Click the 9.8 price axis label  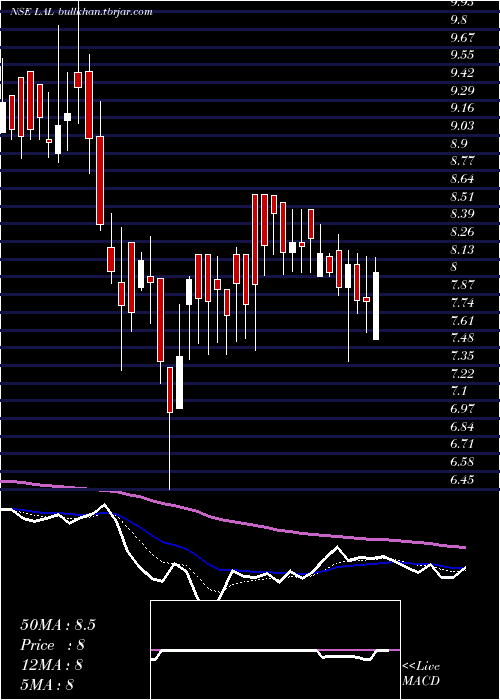458,20
